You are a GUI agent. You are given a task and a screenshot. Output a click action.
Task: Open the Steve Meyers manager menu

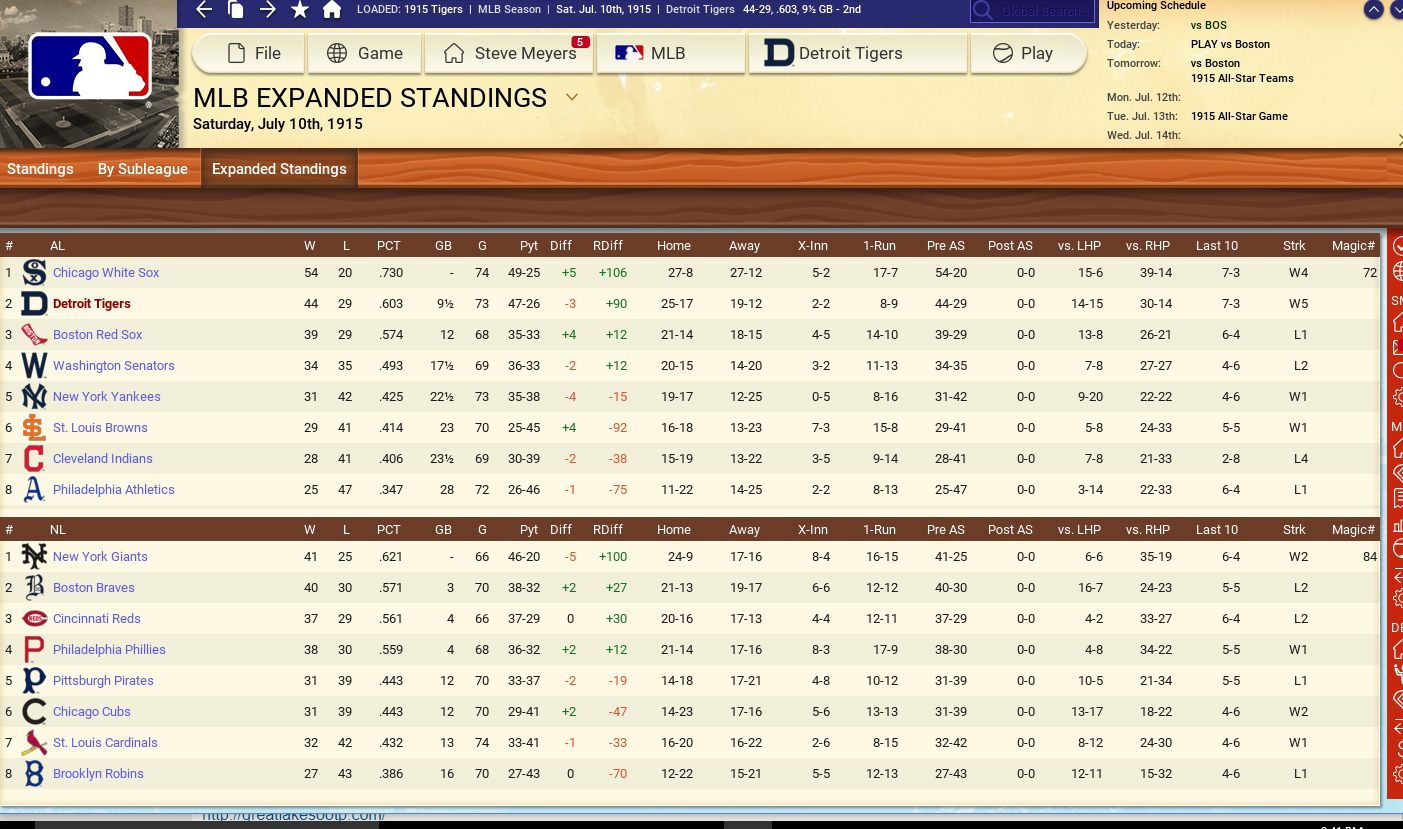[x=510, y=54]
